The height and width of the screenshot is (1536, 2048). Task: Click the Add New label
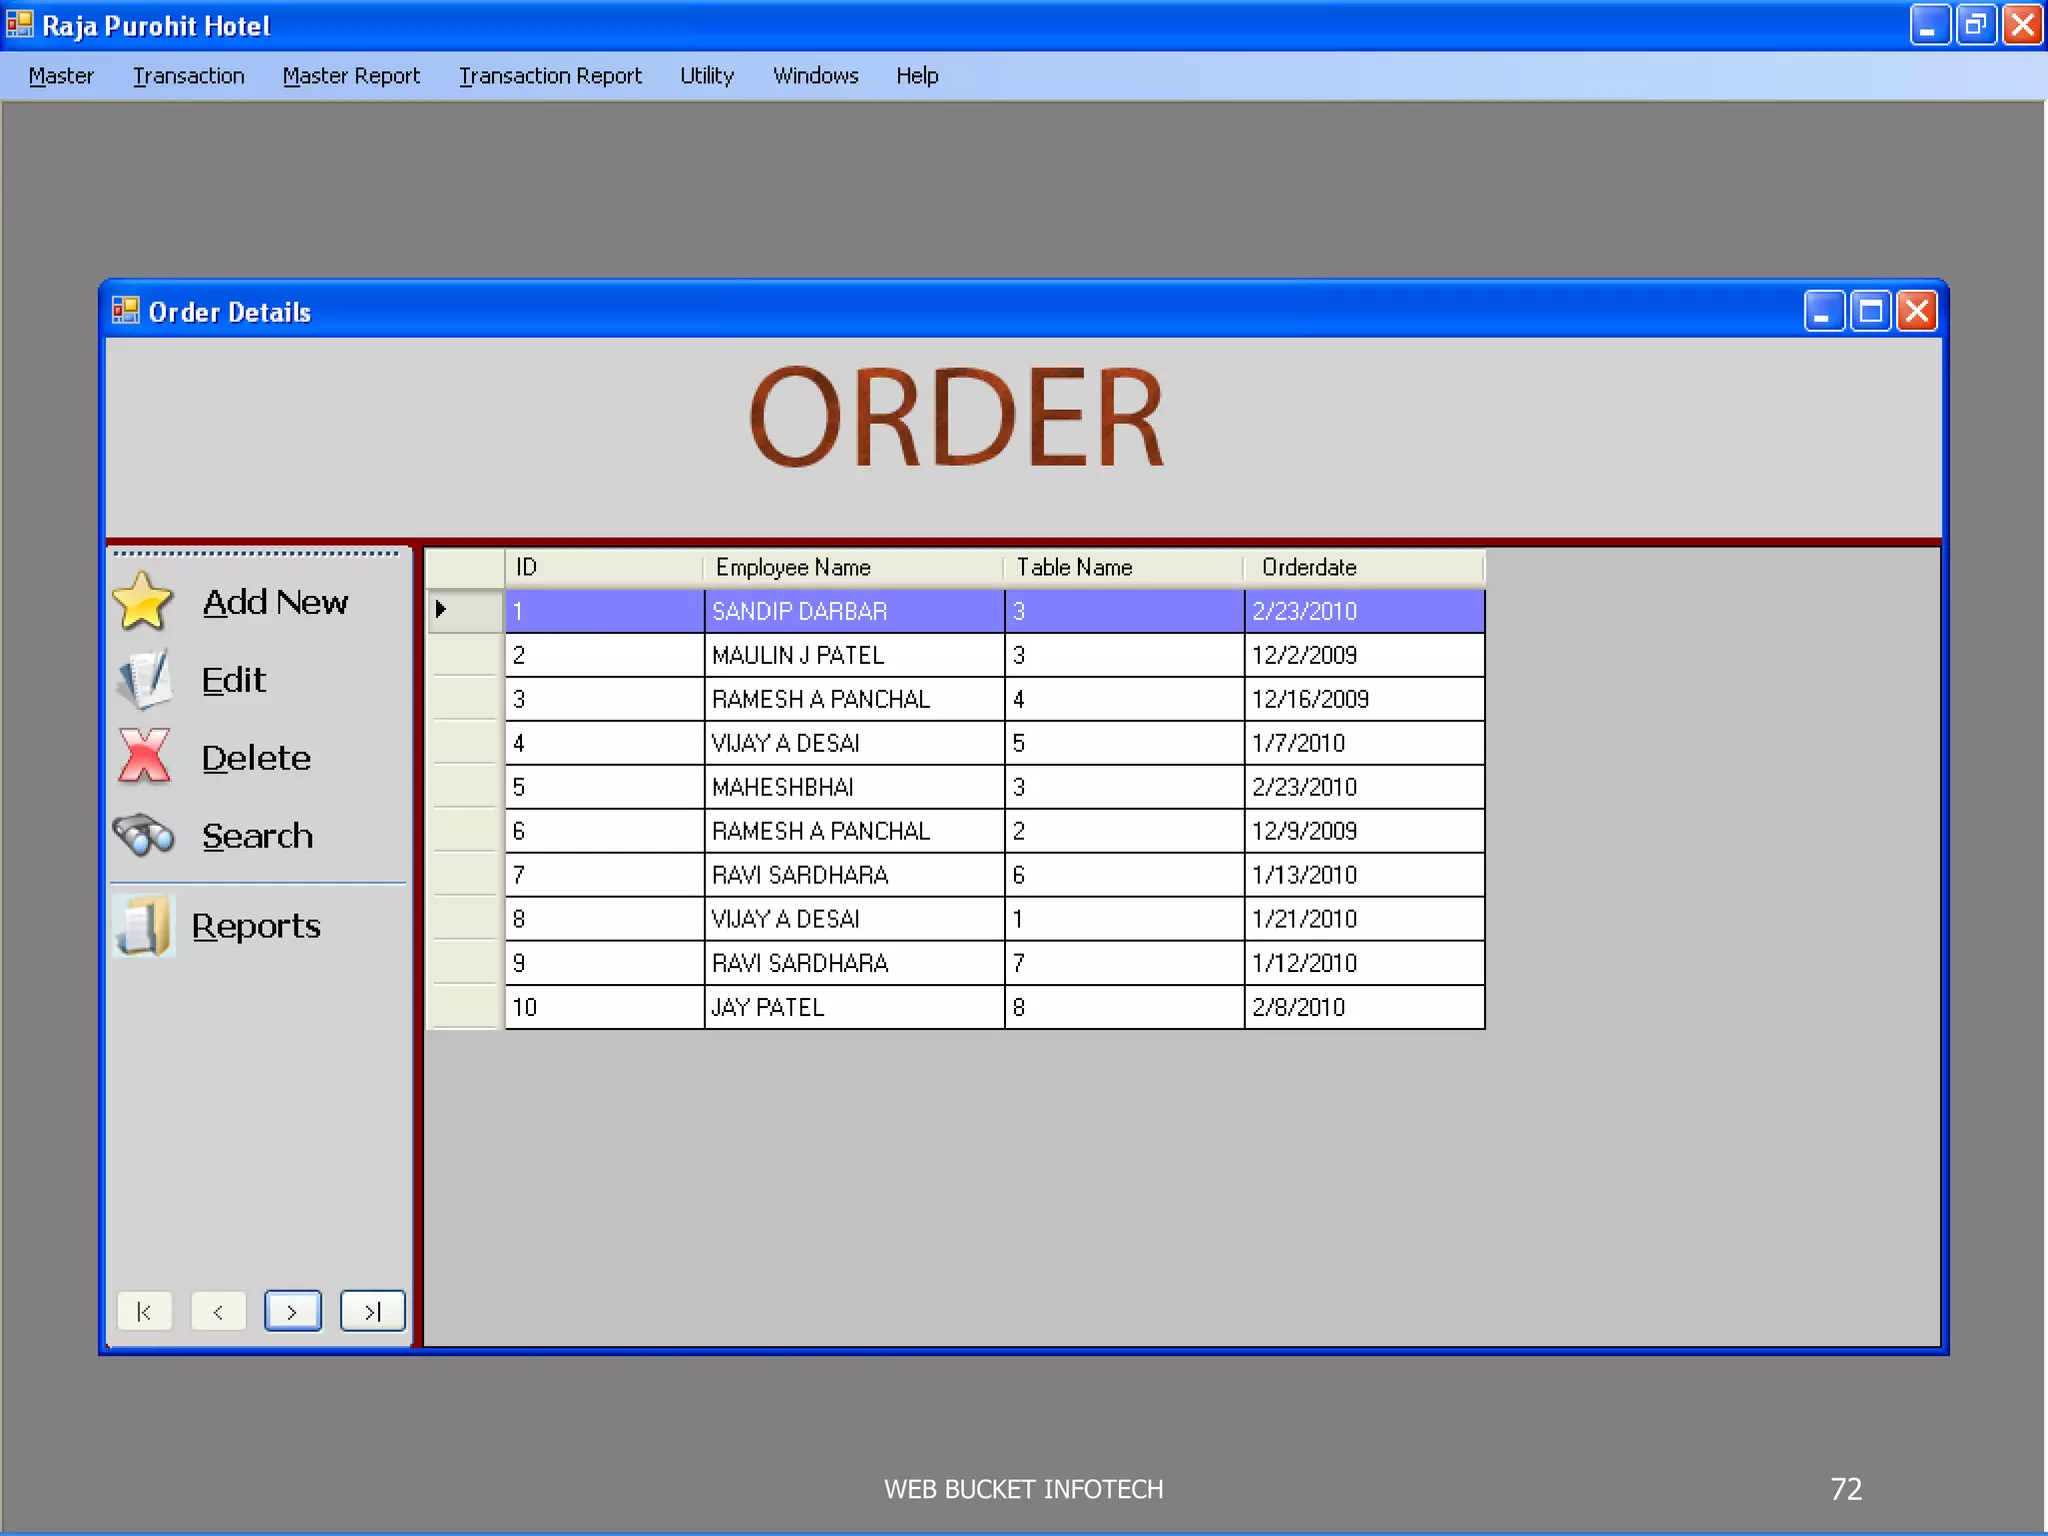tap(275, 602)
